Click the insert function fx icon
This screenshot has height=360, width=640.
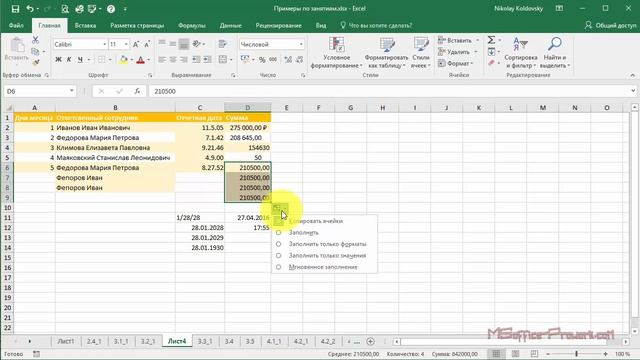click(138, 91)
